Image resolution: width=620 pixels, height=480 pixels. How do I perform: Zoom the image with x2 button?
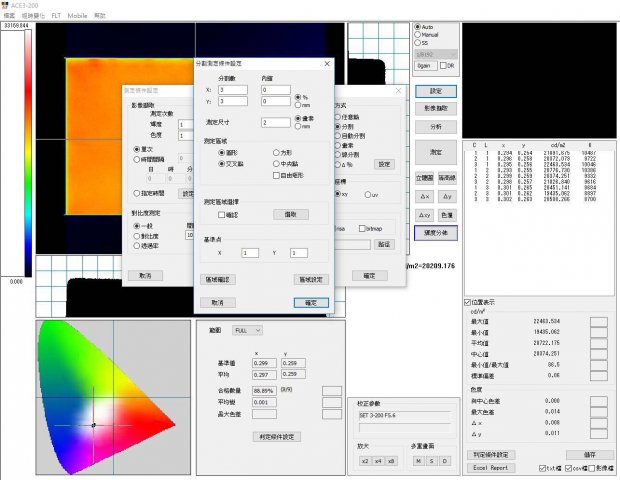click(x=365, y=460)
